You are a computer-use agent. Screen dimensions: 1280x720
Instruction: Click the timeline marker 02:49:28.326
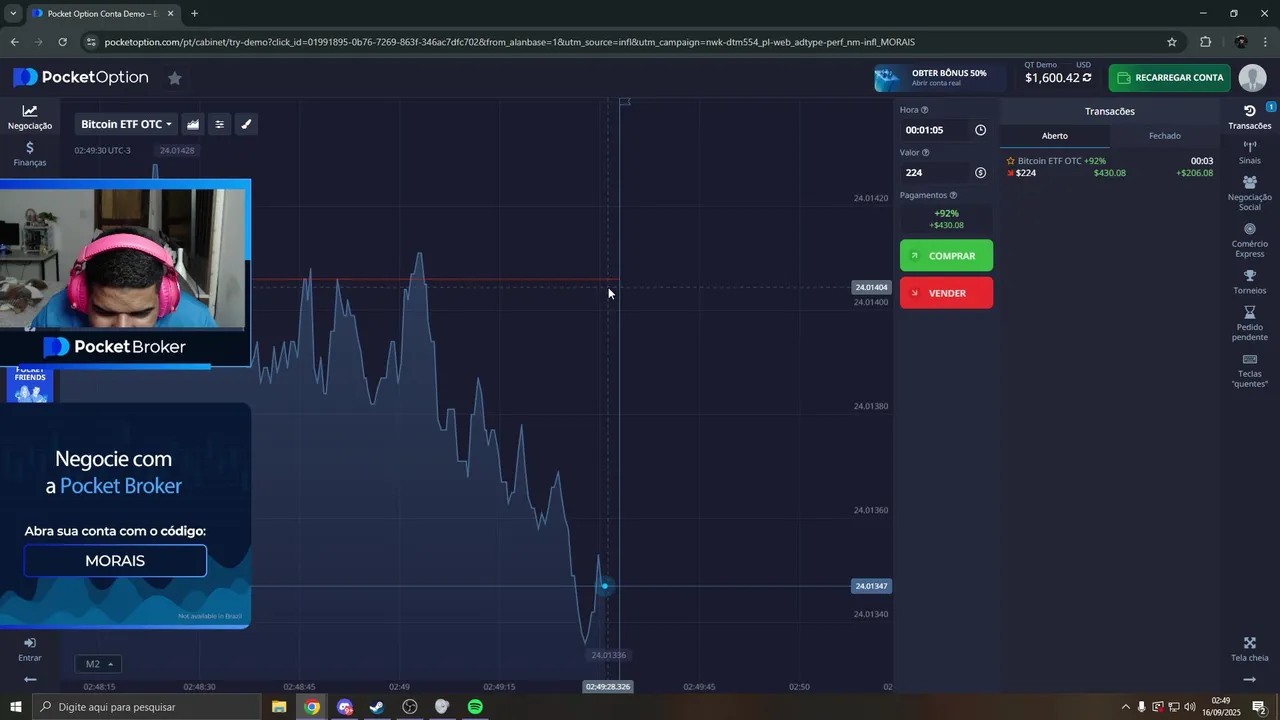click(x=608, y=687)
